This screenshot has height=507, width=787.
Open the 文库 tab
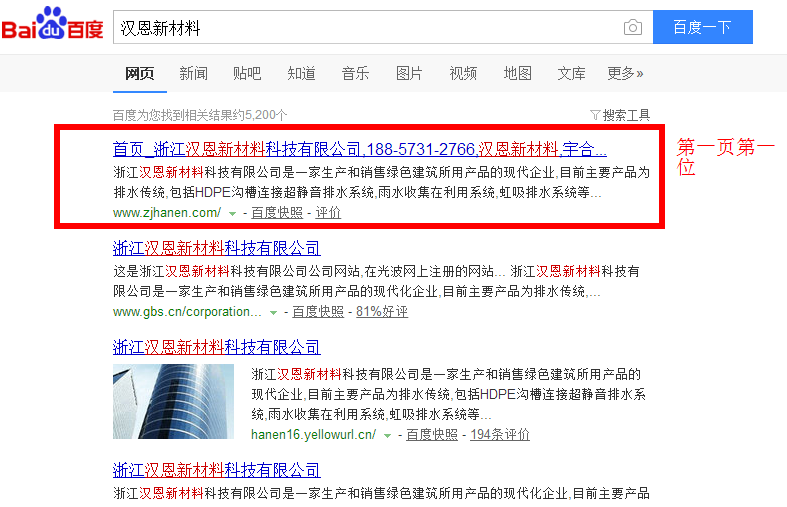(571, 73)
